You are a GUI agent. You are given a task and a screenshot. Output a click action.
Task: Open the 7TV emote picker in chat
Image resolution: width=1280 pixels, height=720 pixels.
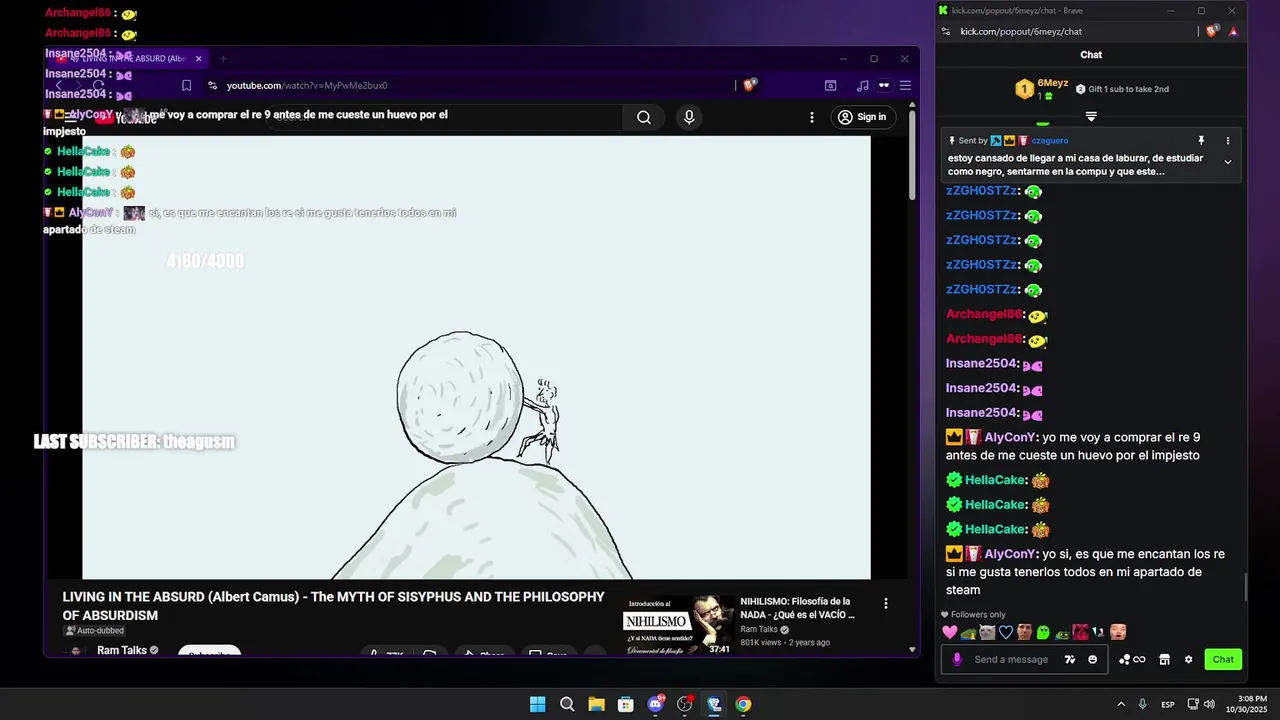(1070, 659)
